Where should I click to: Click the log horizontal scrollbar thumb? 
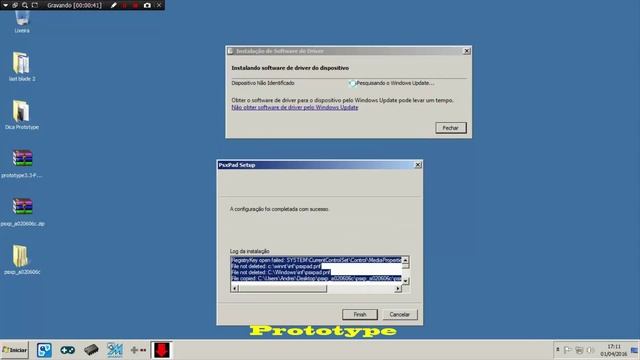[x=282, y=289]
